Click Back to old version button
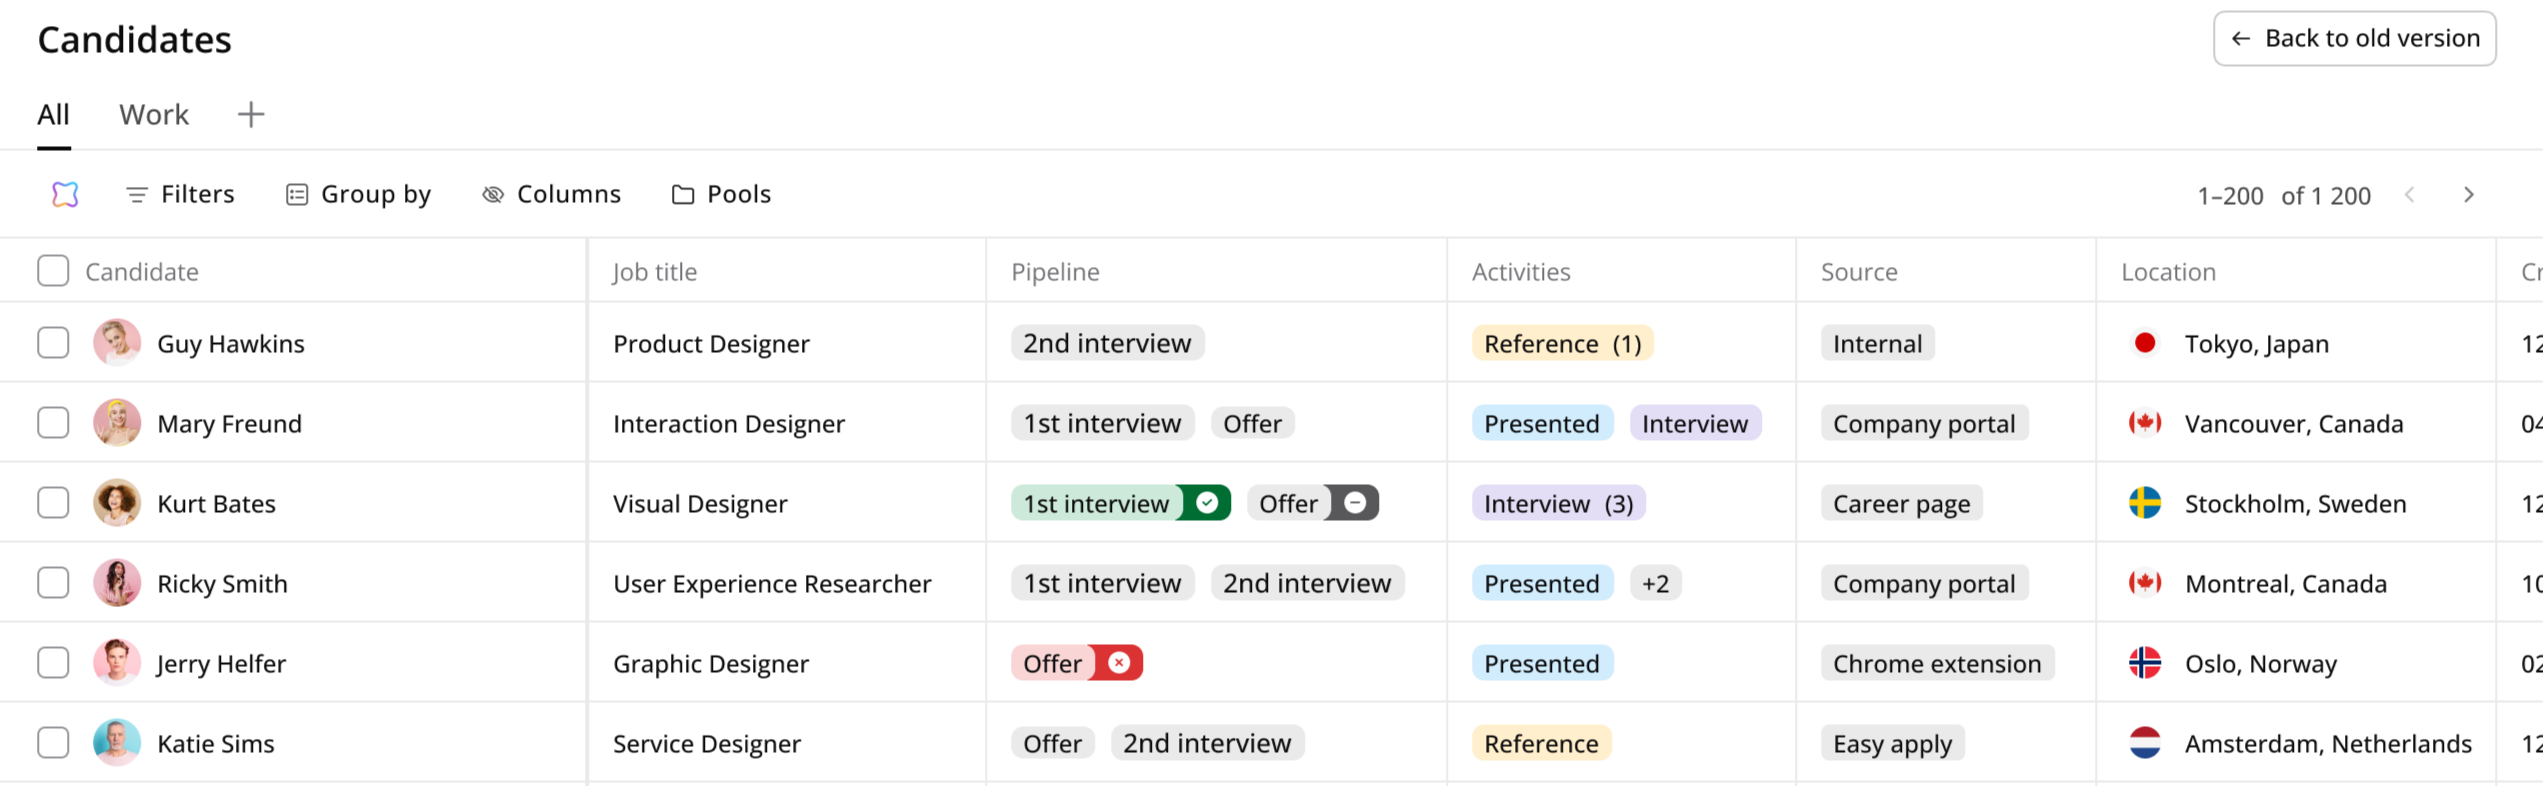 (x=2354, y=39)
